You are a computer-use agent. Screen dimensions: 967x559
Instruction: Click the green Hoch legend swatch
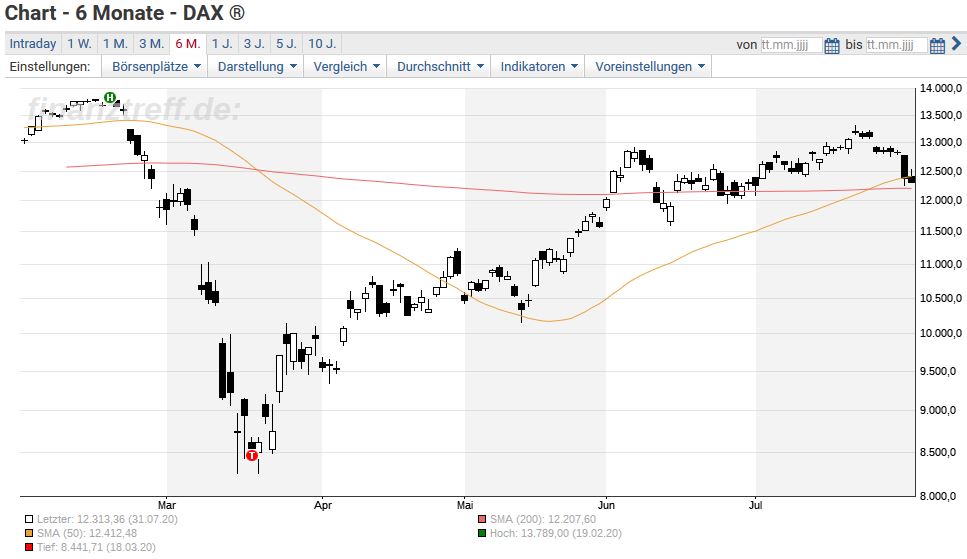click(482, 533)
